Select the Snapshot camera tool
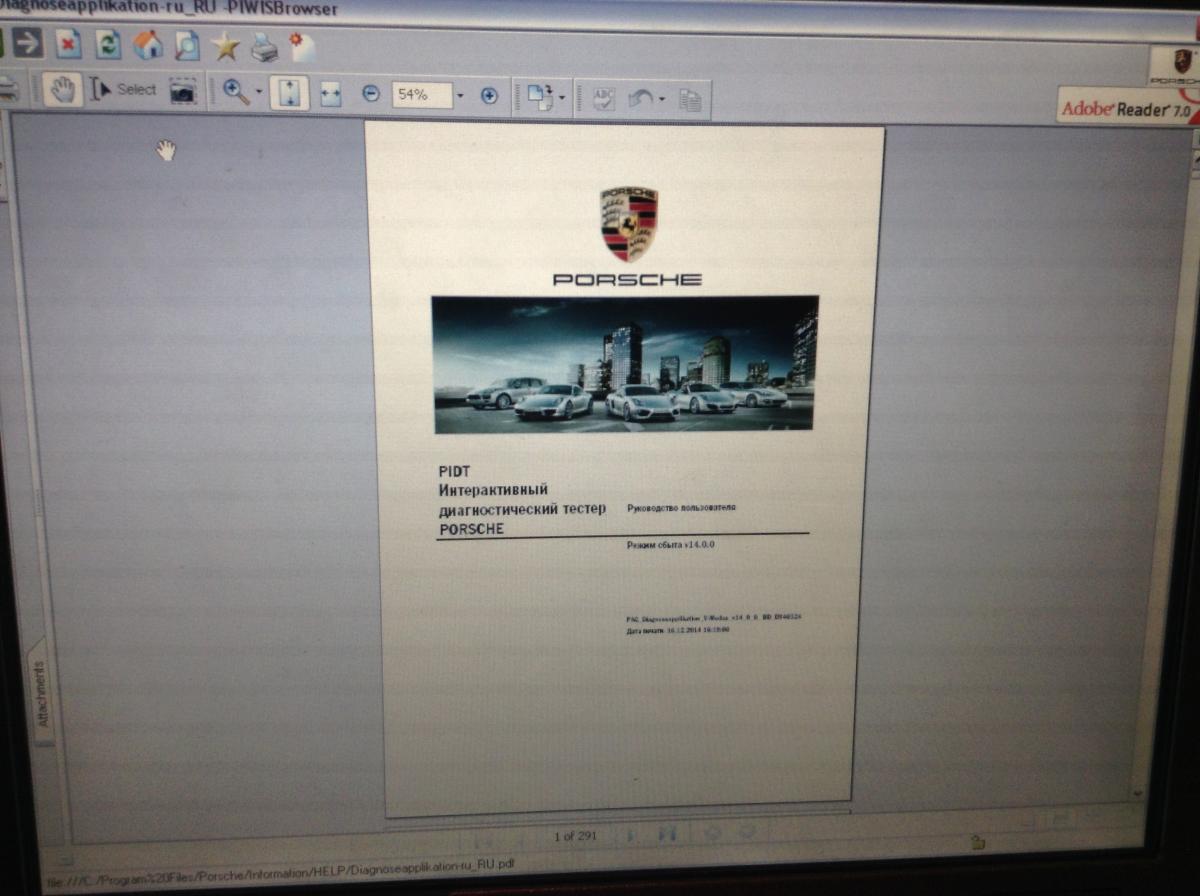Image resolution: width=1200 pixels, height=896 pixels. [x=182, y=91]
